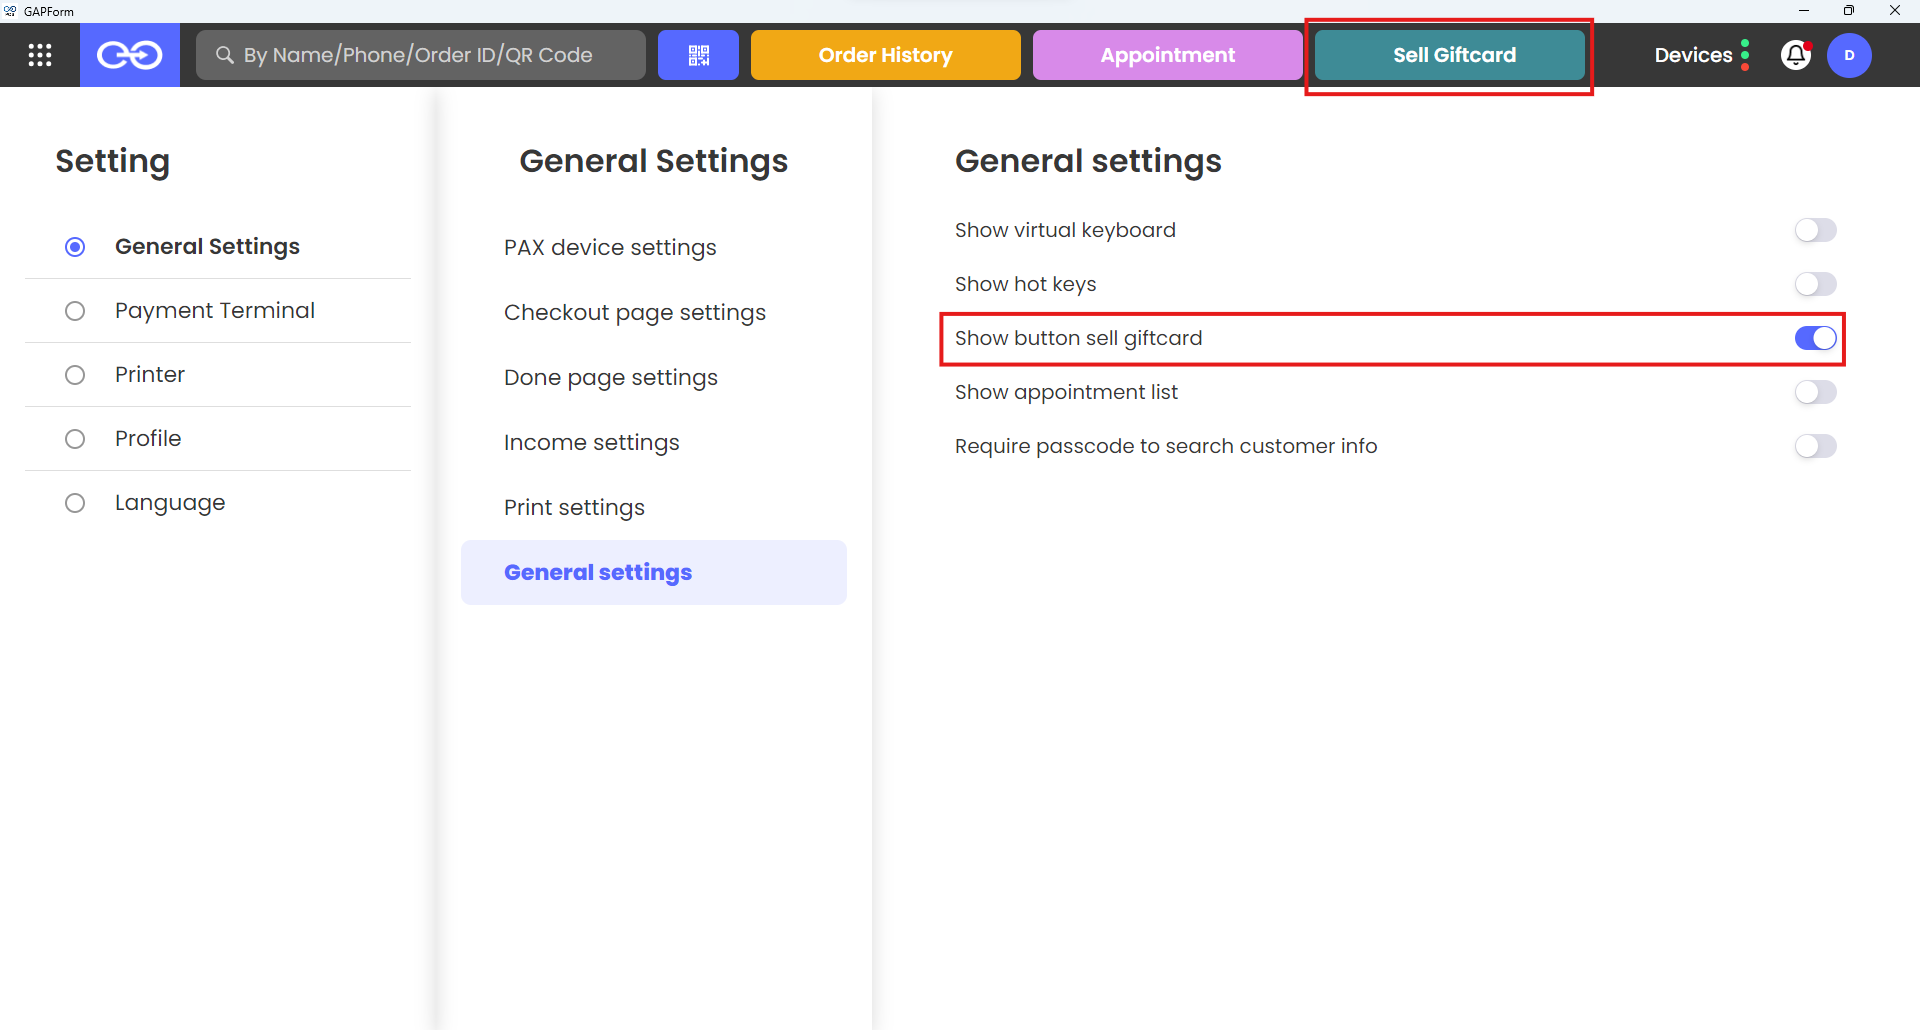Click the Devices status dots indicator
This screenshot has width=1920, height=1030.
(x=1745, y=55)
